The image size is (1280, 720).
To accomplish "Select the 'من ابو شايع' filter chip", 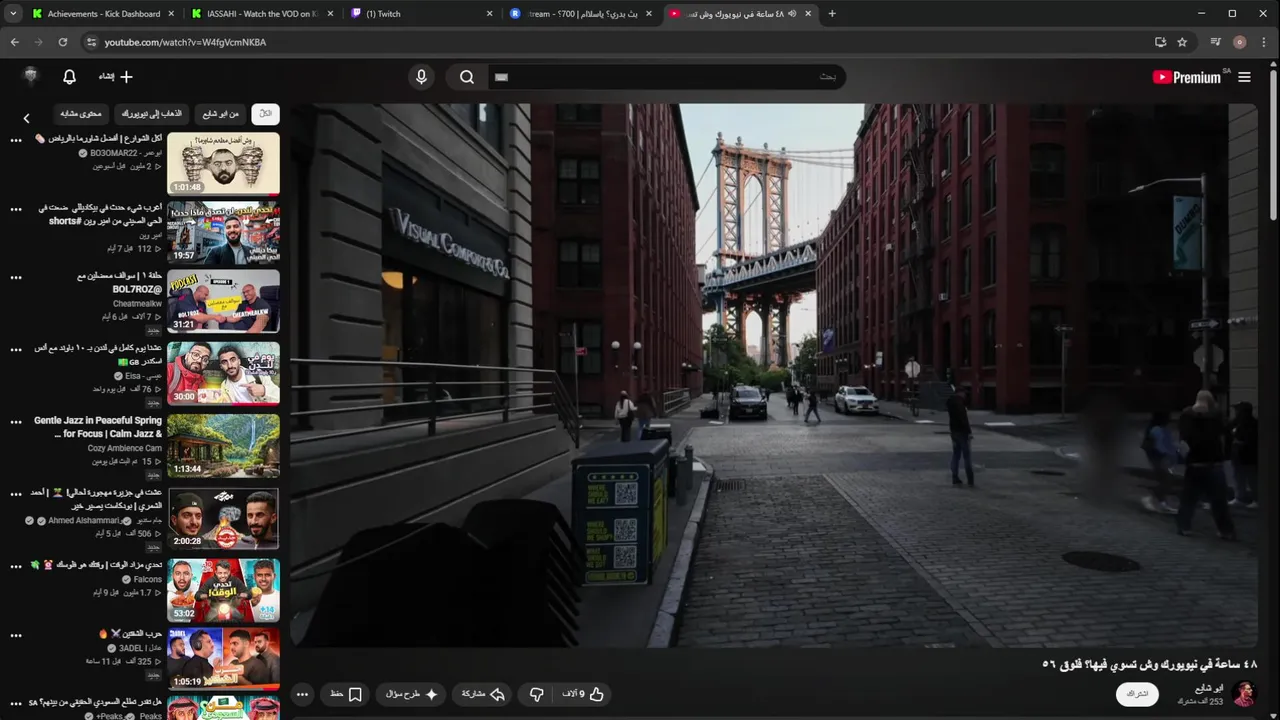I will click(220, 114).
